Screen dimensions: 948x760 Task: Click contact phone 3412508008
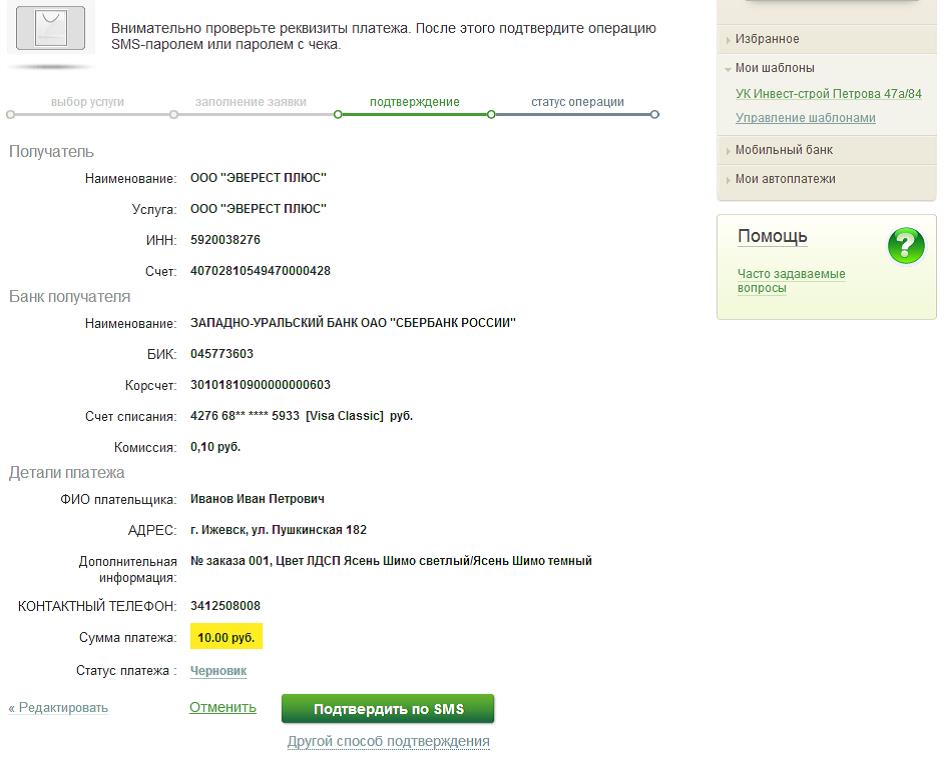(225, 606)
